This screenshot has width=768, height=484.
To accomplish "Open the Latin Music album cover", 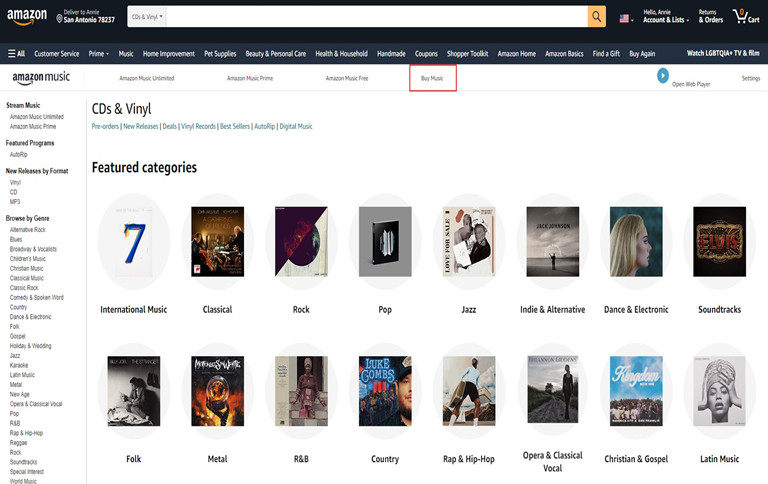I will pyautogui.click(x=720, y=391).
